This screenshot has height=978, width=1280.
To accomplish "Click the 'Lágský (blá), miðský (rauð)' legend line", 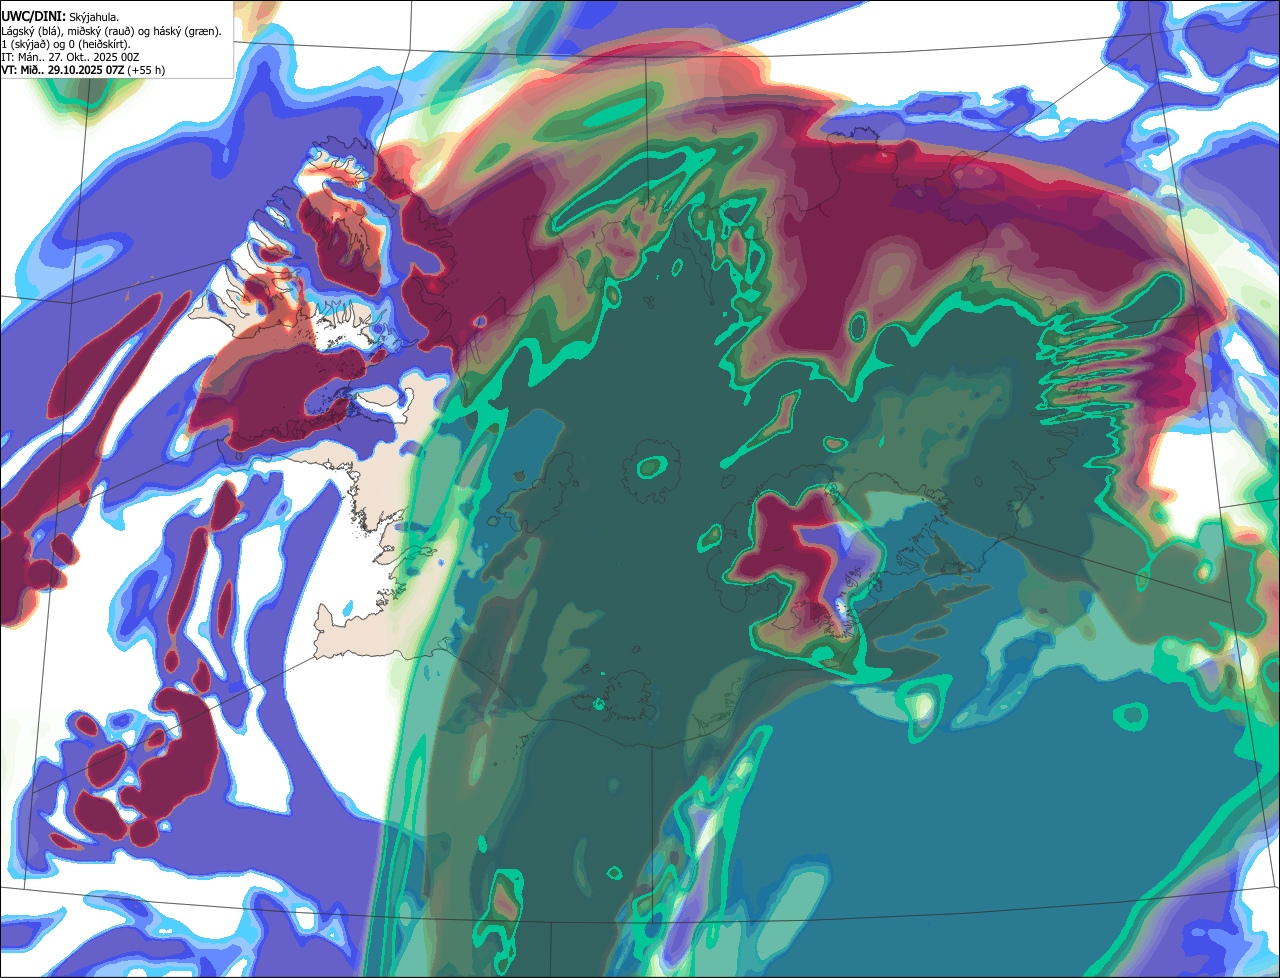I will (111, 31).
